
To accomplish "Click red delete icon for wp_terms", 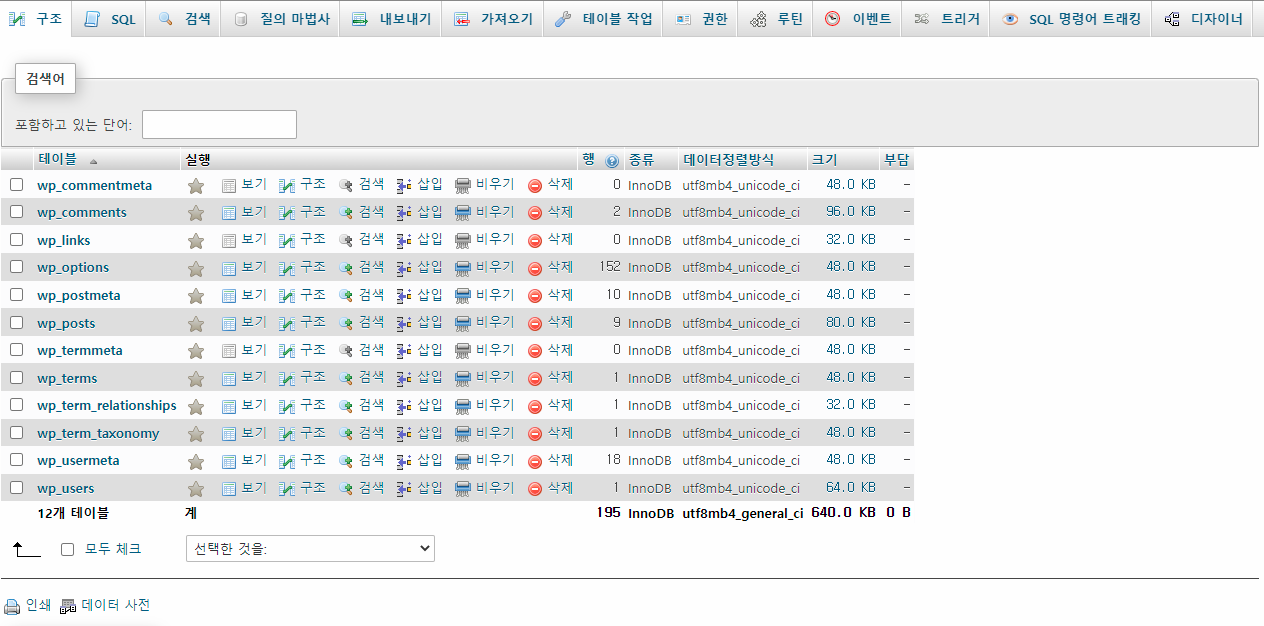I will point(535,379).
